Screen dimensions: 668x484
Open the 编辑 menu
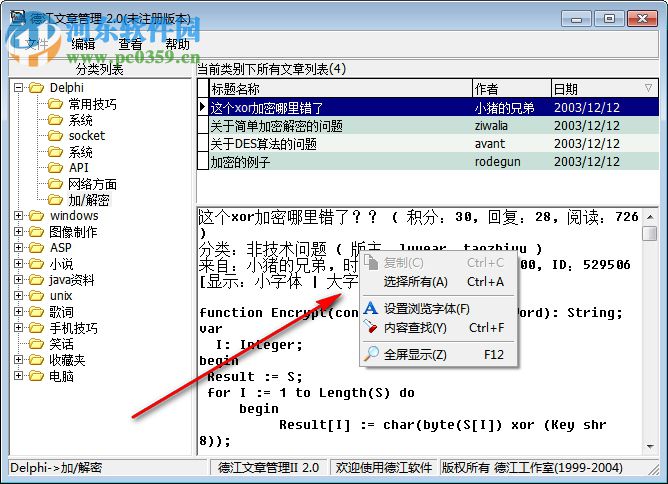[83, 44]
